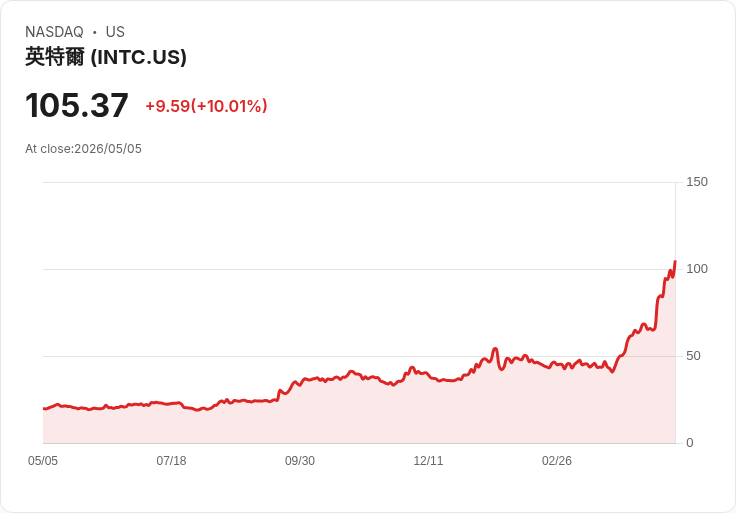Click the 0 value on y-axis
Image resolution: width=736 pixels, height=513 pixels.
click(x=690, y=443)
